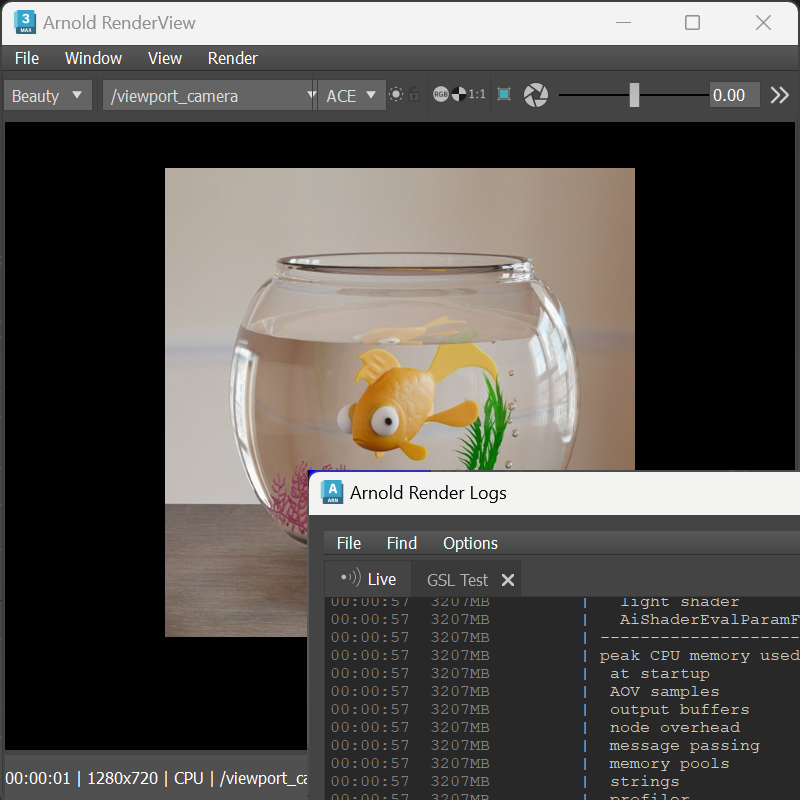
Task: Open the Options menu in Render Logs
Action: 470,543
